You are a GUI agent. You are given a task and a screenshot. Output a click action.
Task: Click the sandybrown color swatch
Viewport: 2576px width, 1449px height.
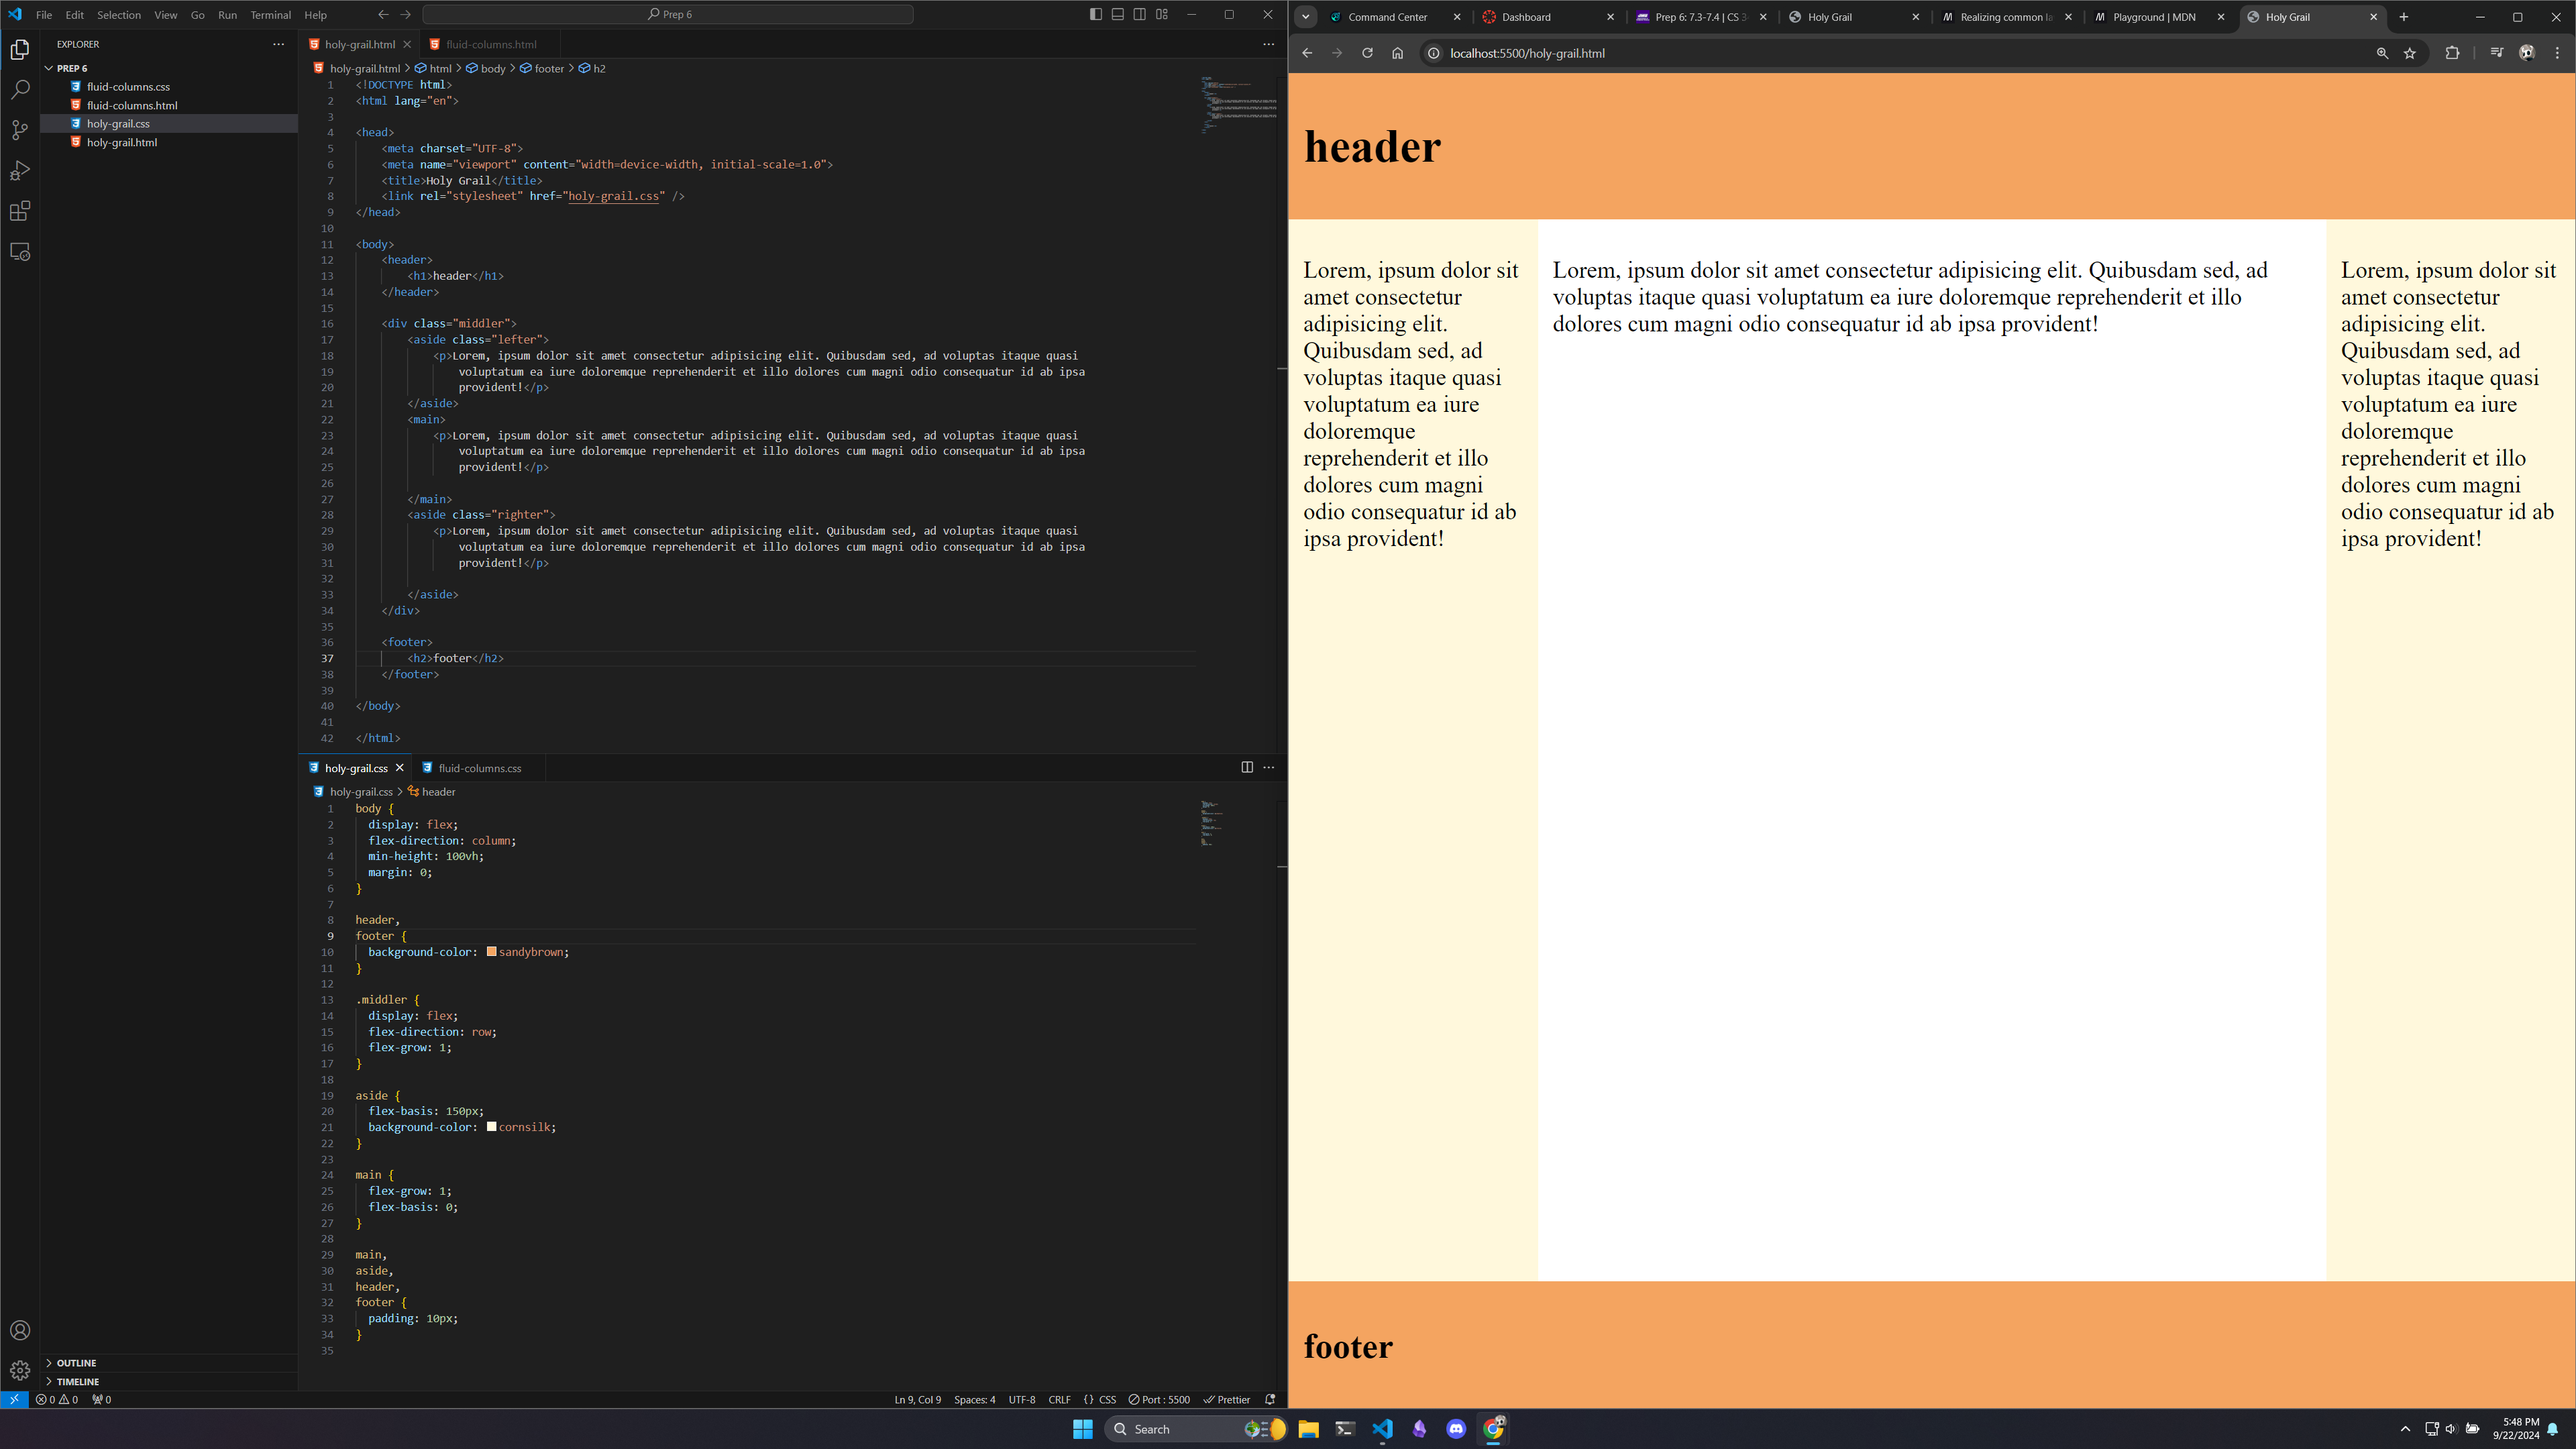click(492, 951)
